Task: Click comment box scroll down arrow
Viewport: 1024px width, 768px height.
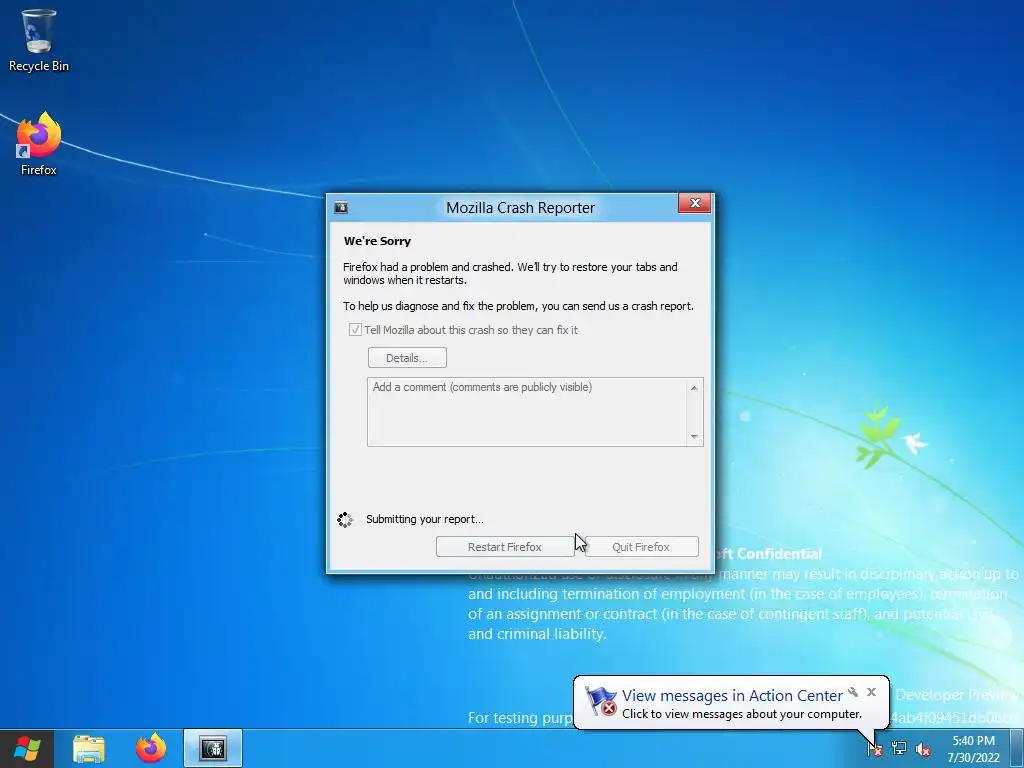Action: pyautogui.click(x=694, y=436)
